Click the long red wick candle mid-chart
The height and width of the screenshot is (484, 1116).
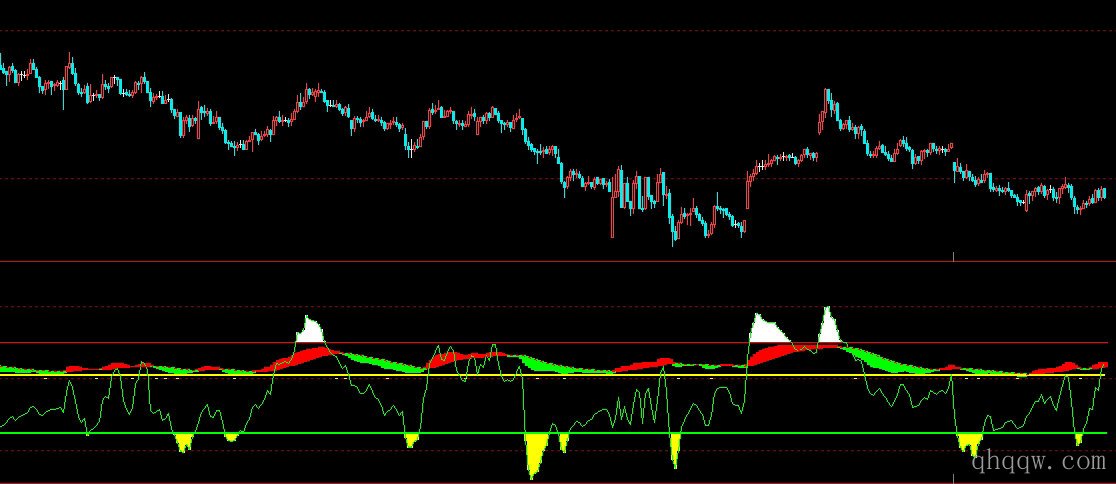pyautogui.click(x=612, y=215)
